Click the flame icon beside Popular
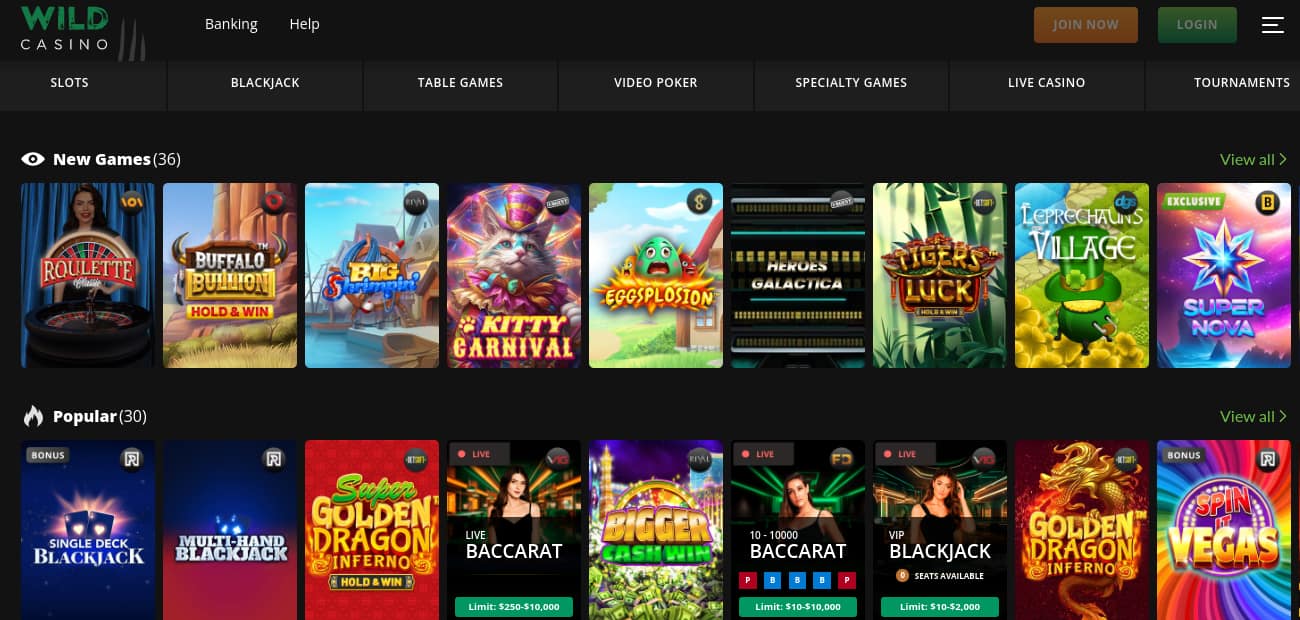Image resolution: width=1300 pixels, height=620 pixels. (x=33, y=416)
